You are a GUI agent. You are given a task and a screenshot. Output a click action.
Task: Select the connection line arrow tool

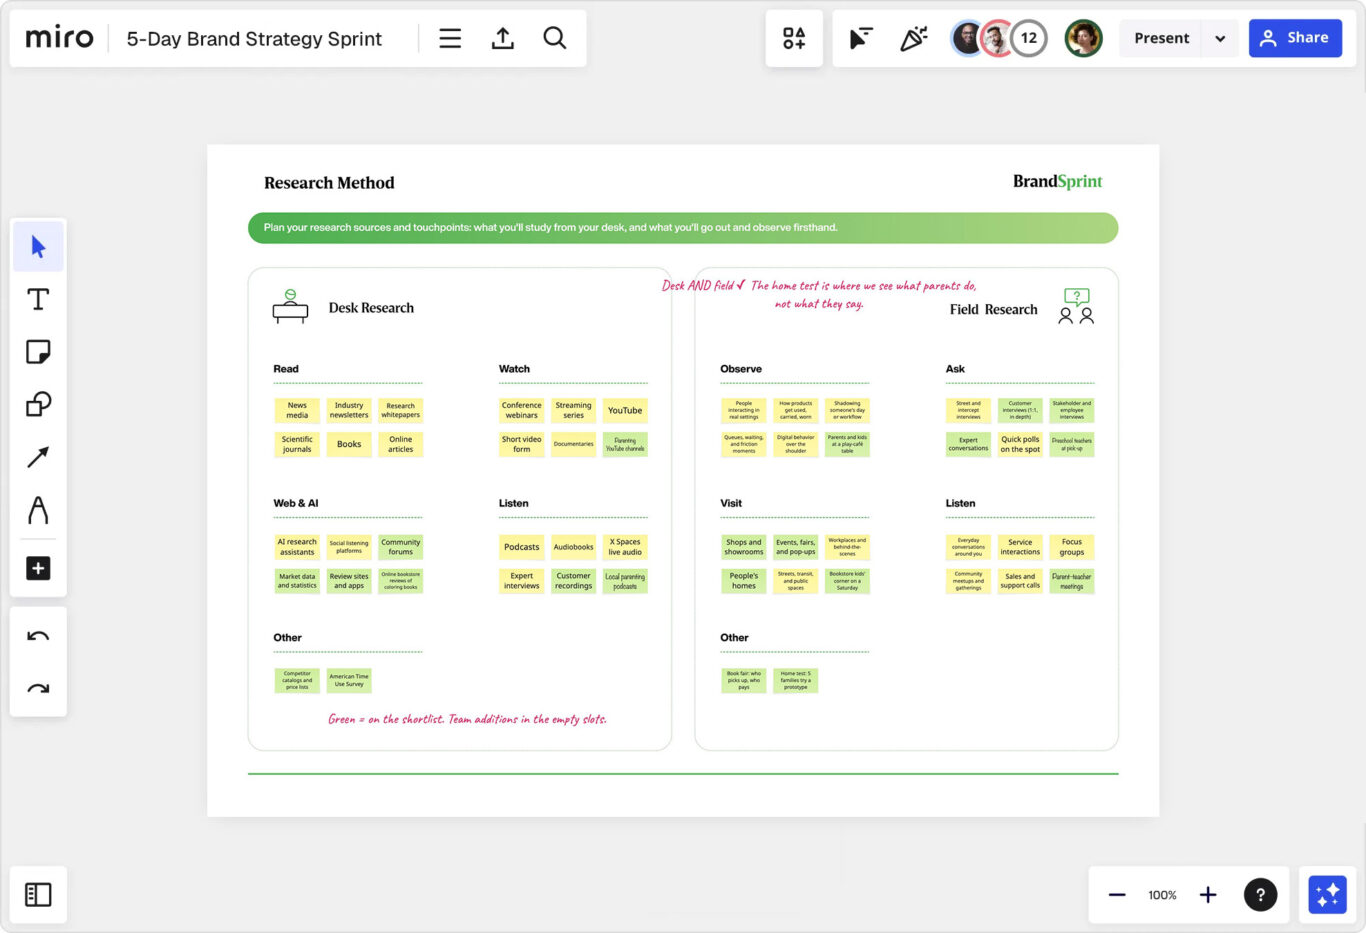click(x=38, y=457)
